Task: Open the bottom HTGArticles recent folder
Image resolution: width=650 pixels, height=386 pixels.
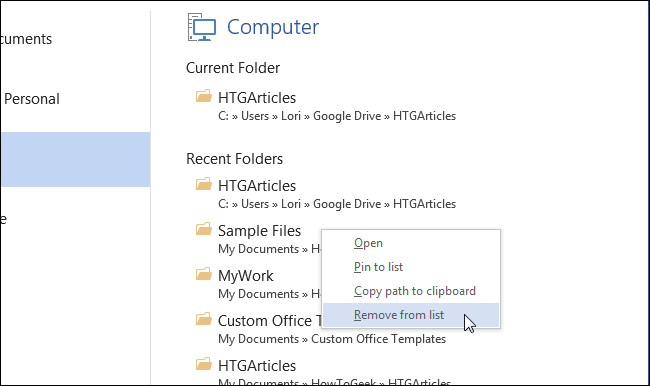Action: point(257,366)
